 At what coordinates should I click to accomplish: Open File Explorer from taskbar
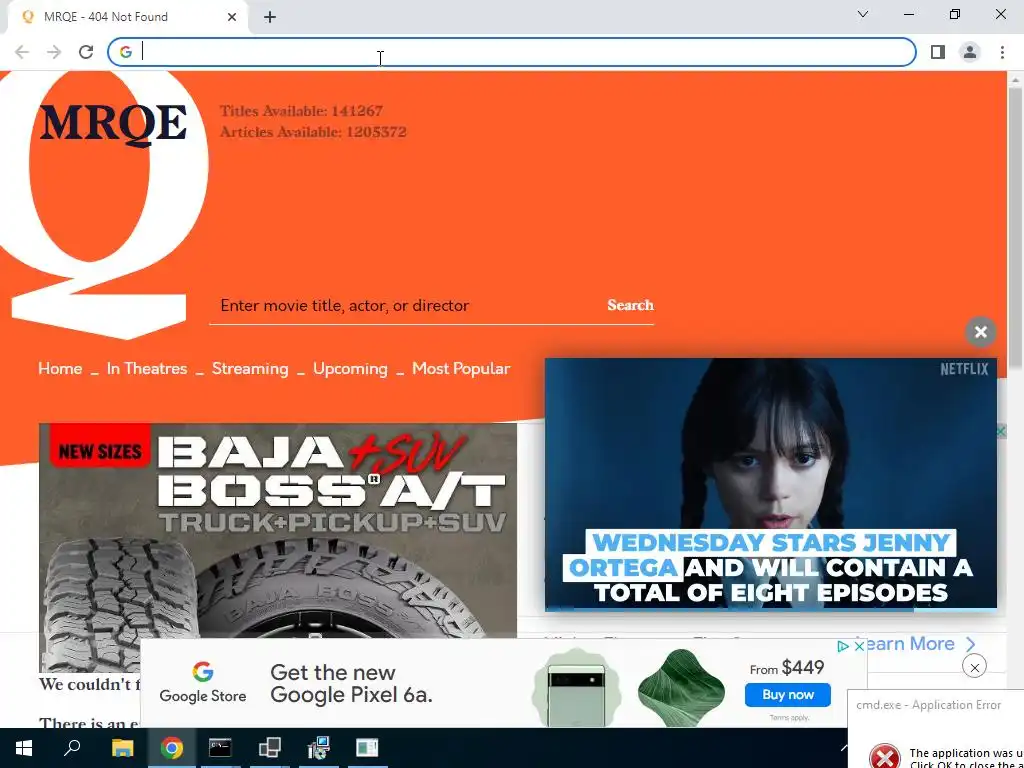tap(122, 748)
